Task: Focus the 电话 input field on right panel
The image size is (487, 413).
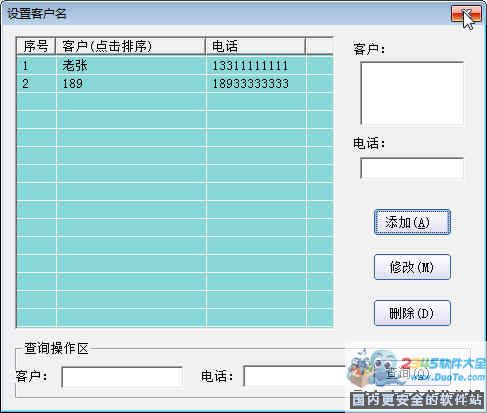Action: click(x=412, y=168)
